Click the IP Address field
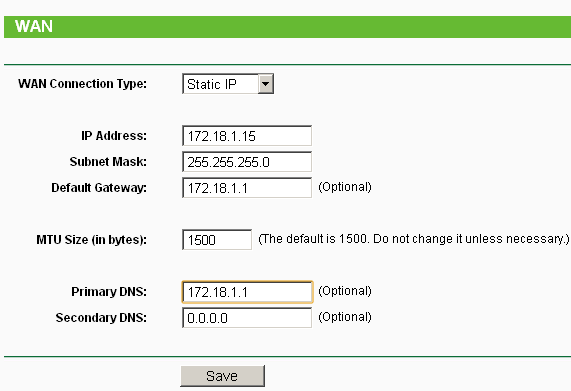571x391 pixels. click(247, 136)
